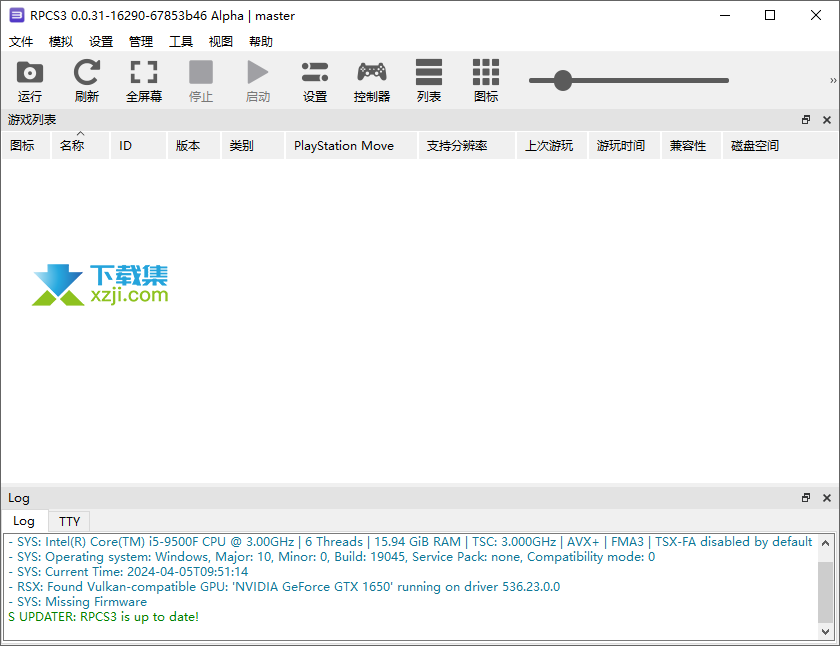The height and width of the screenshot is (646, 840).
Task: Click the 启动 play button
Action: tap(258, 81)
